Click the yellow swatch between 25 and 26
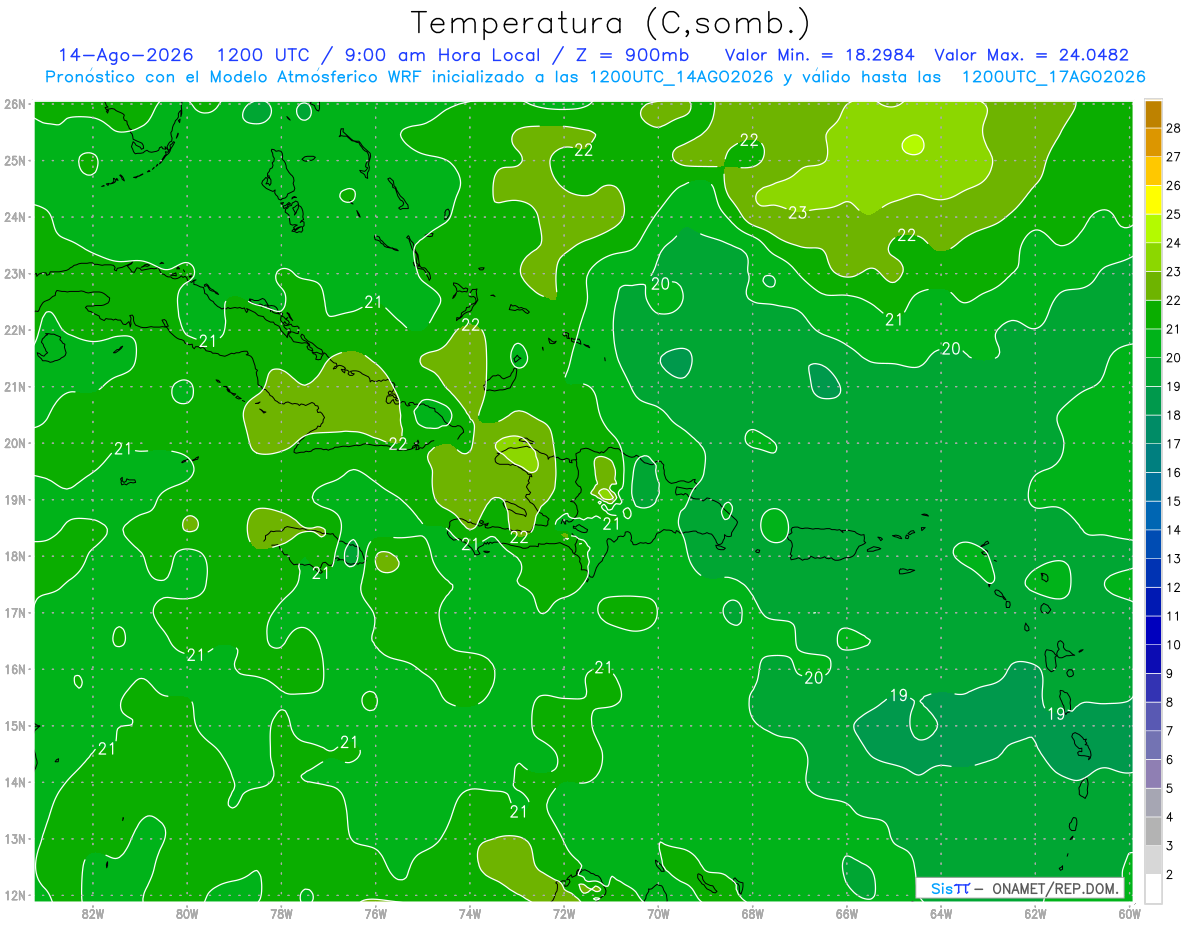The height and width of the screenshot is (927, 1200). (x=1153, y=200)
